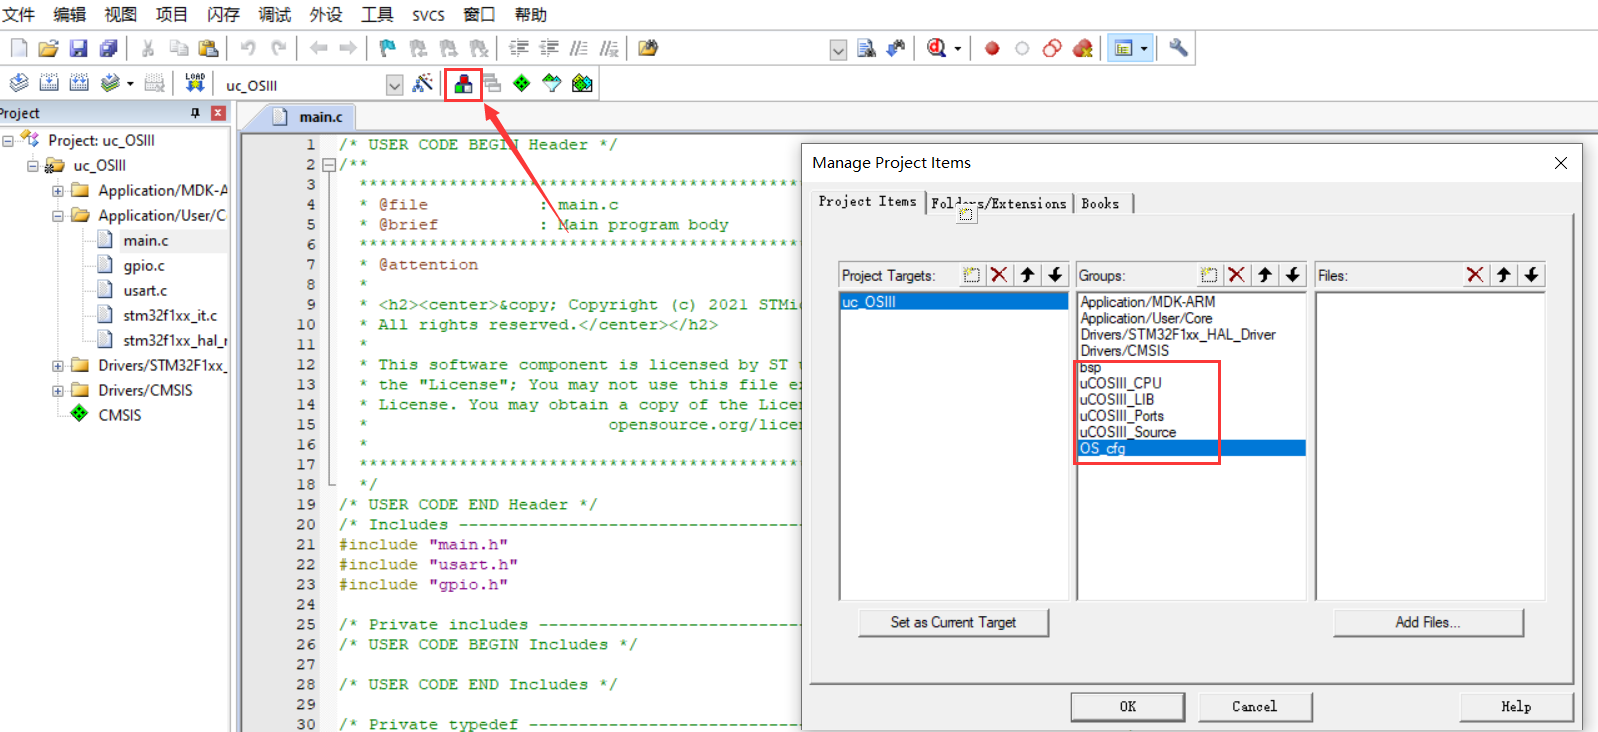Click the Open file toolbar icon
The width and height of the screenshot is (1598, 732).
(48, 48)
